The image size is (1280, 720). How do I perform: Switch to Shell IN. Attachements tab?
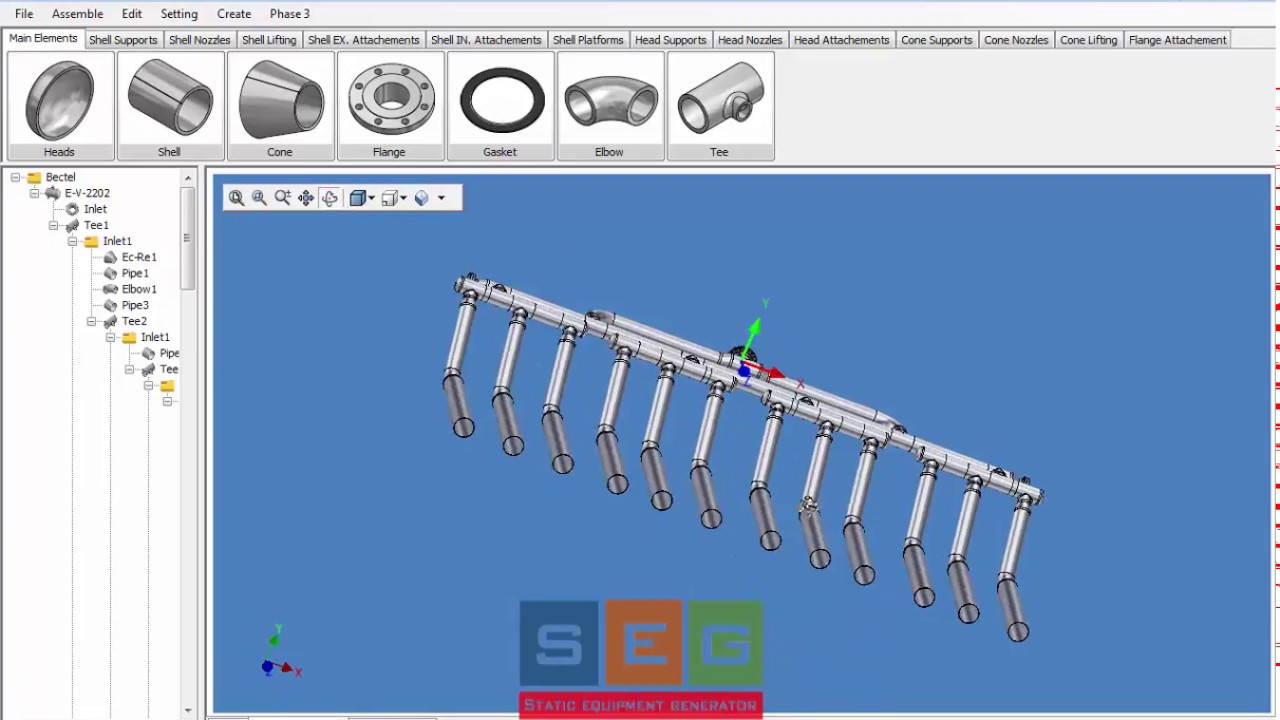coord(486,40)
